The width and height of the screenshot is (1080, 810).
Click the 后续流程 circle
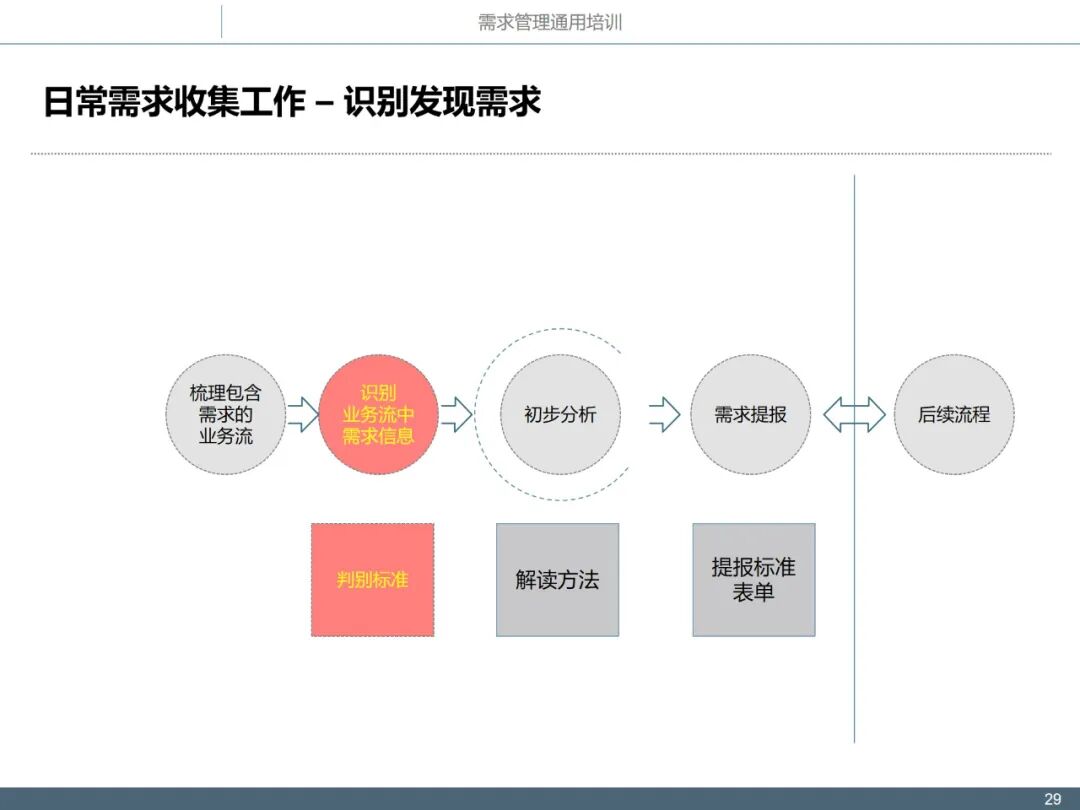pos(955,413)
